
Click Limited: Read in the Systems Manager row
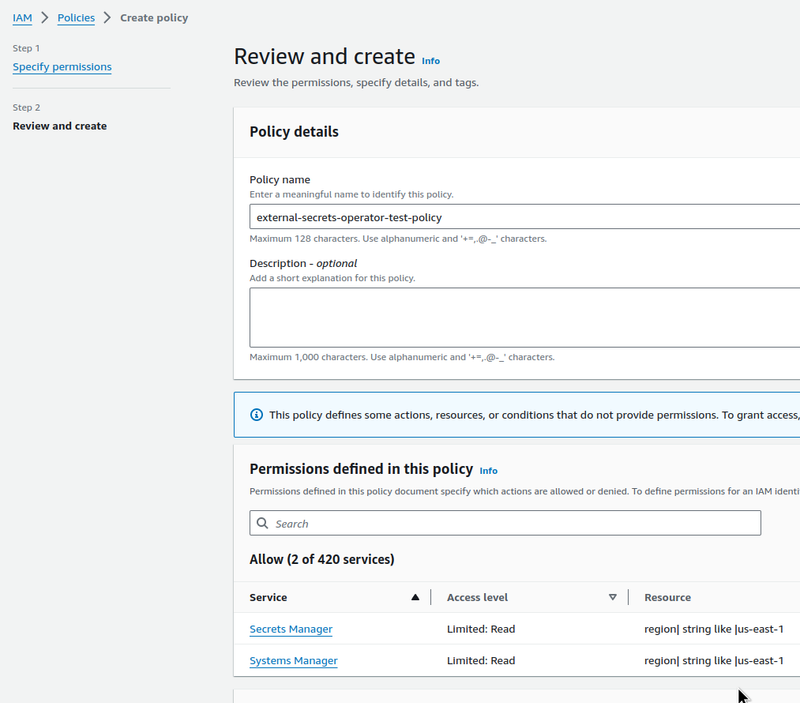[x=481, y=661]
